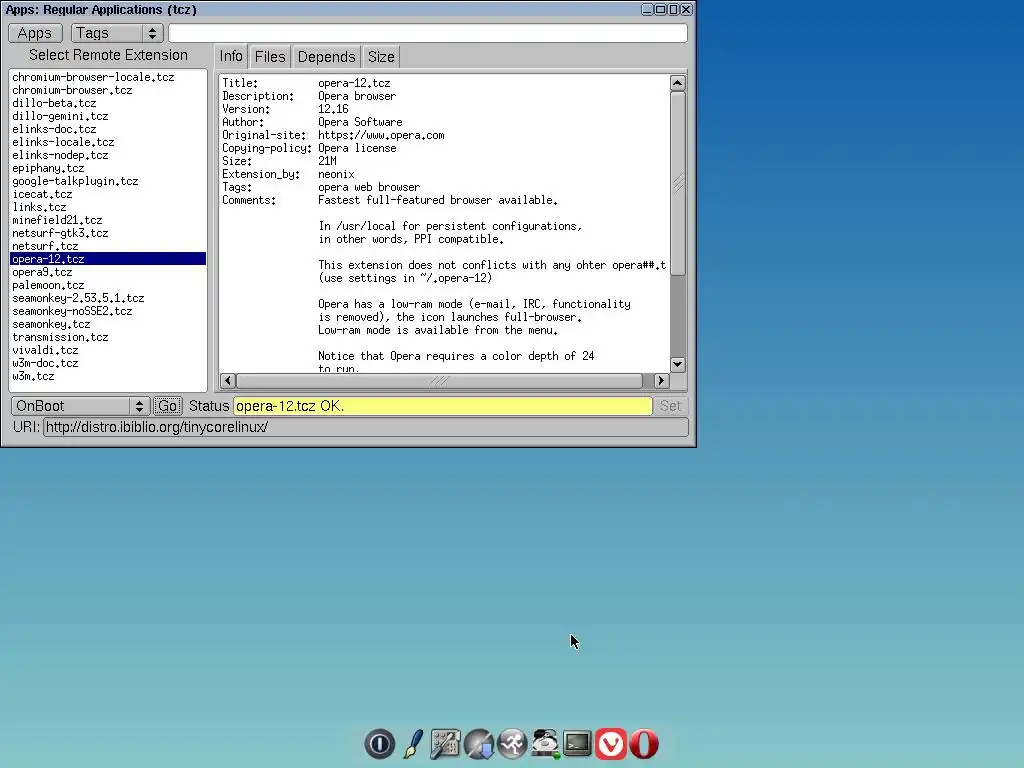Select seamonkey.tcz extension

108,325
